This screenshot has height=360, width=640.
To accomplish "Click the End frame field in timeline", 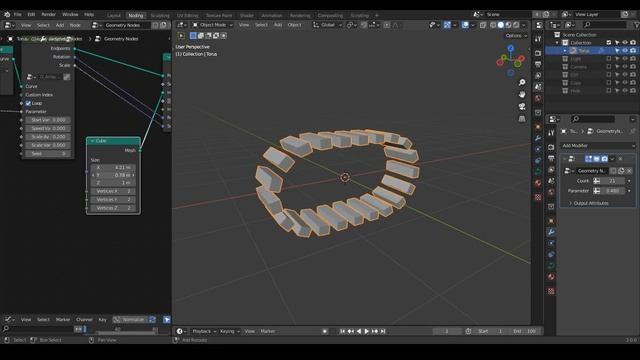I will (525, 331).
